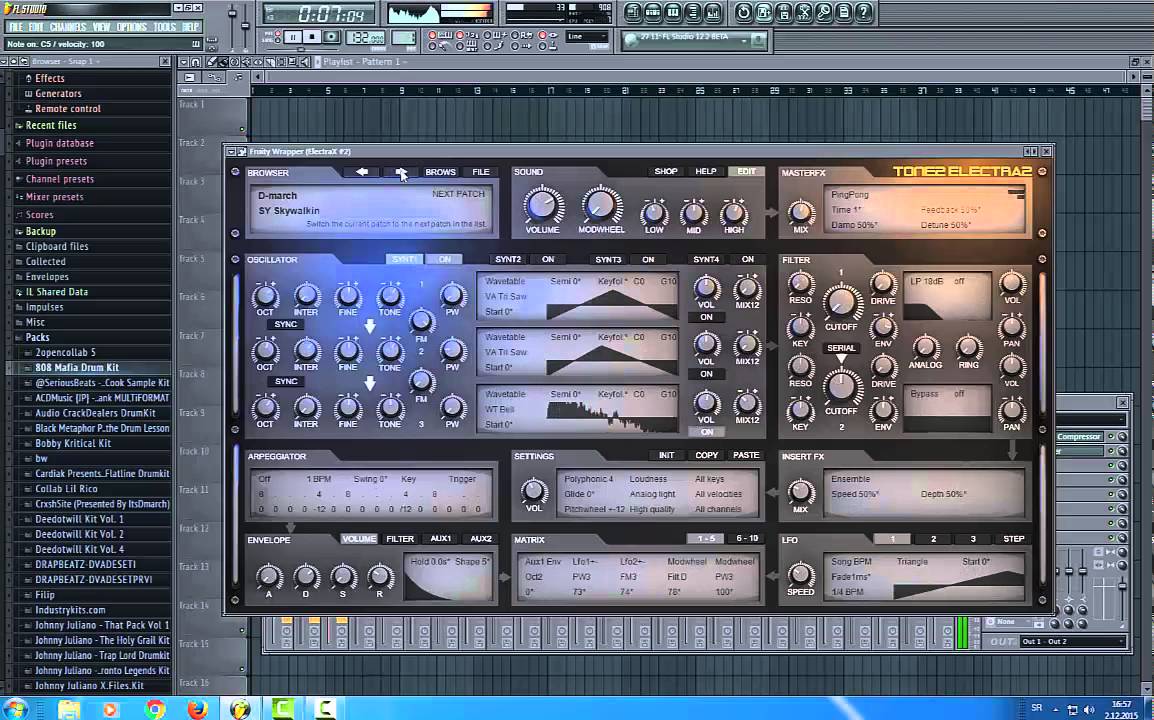Click the next patch arrow in Electra browser
1154x720 pixels.
[400, 172]
